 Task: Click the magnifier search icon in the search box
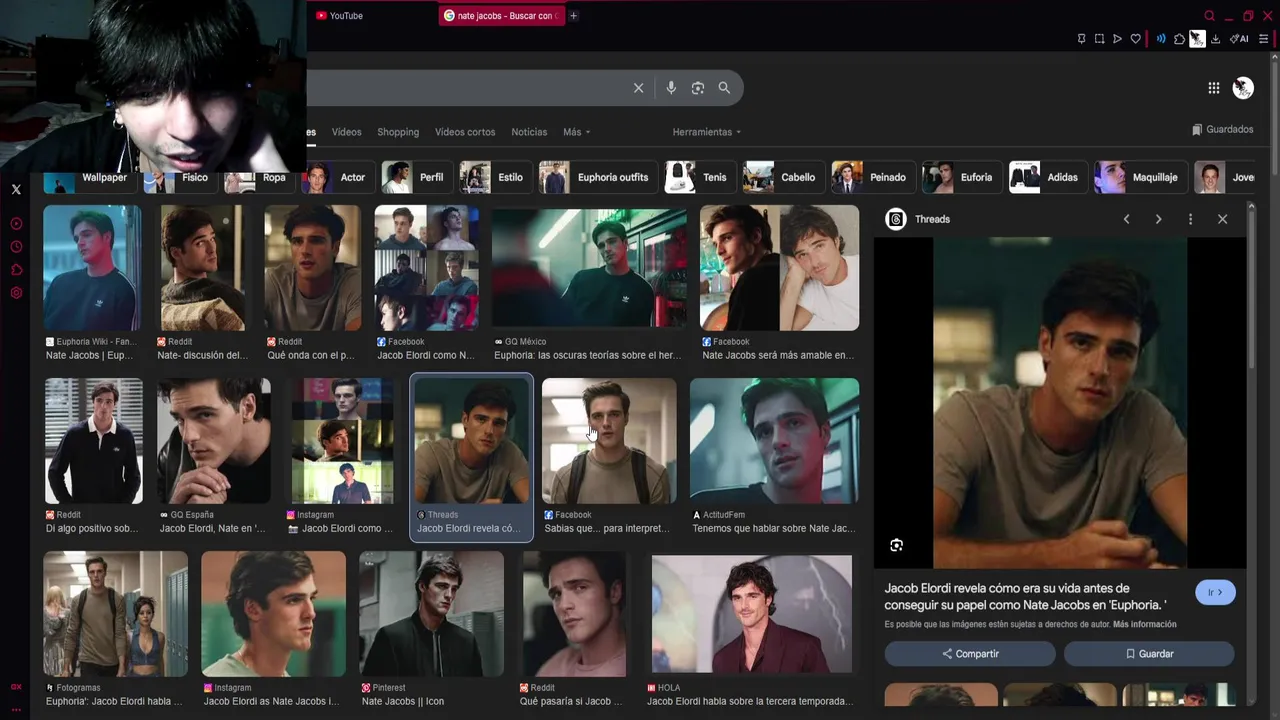724,88
